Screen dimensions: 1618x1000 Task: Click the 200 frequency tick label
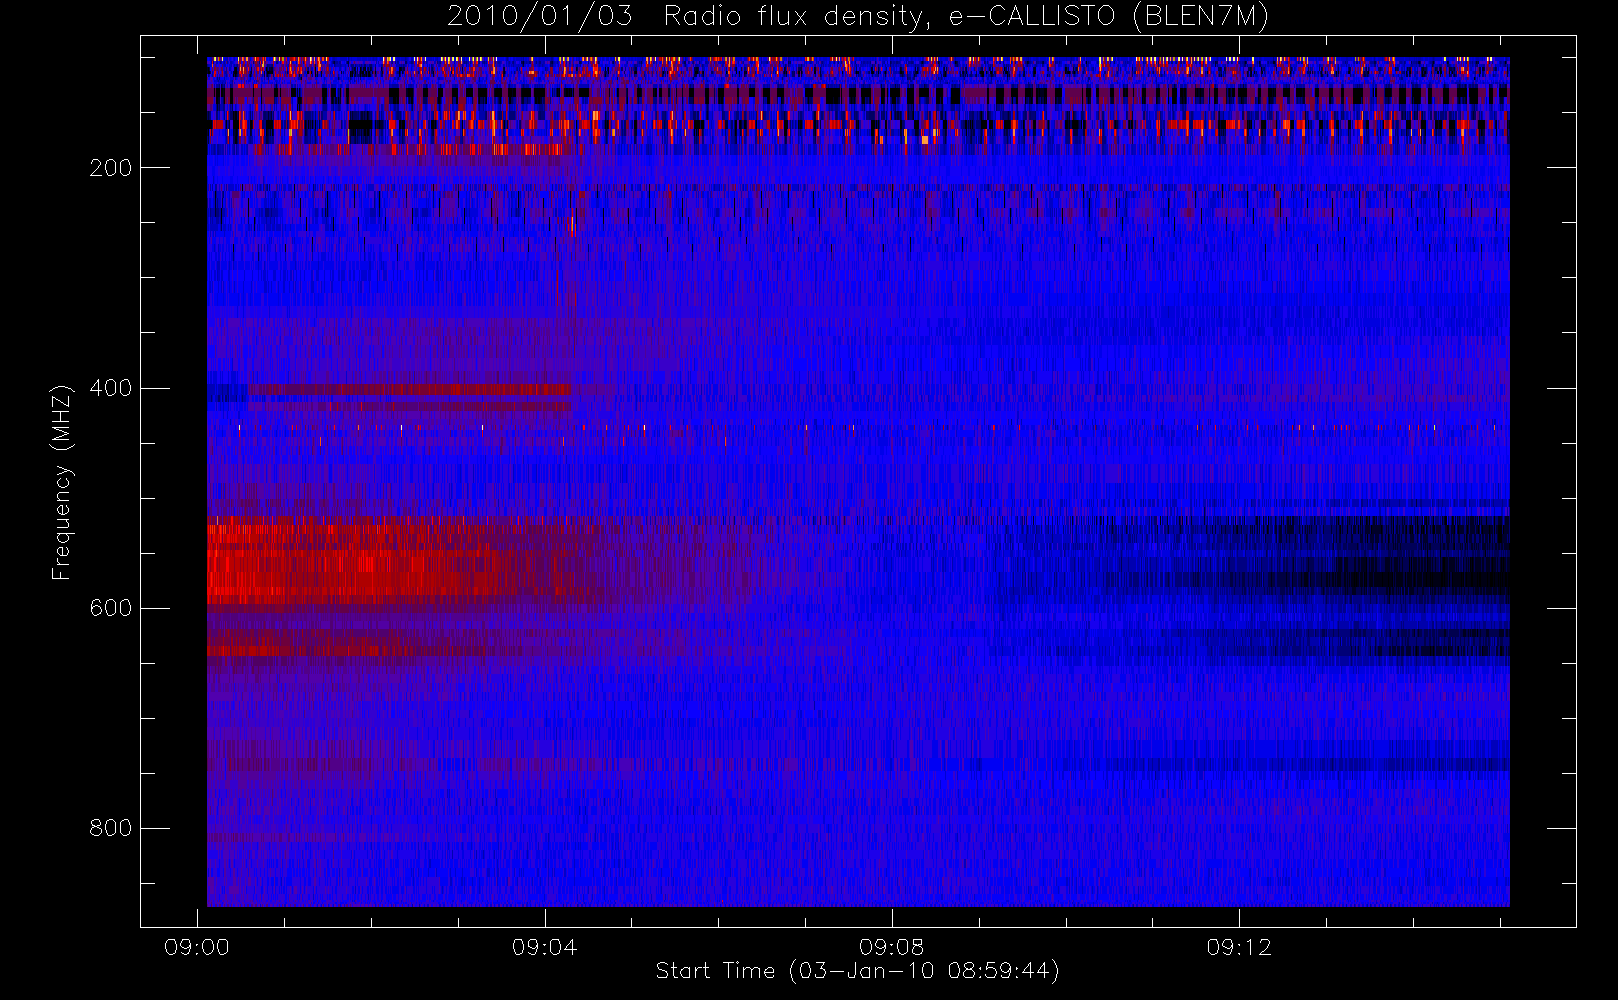click(111, 168)
